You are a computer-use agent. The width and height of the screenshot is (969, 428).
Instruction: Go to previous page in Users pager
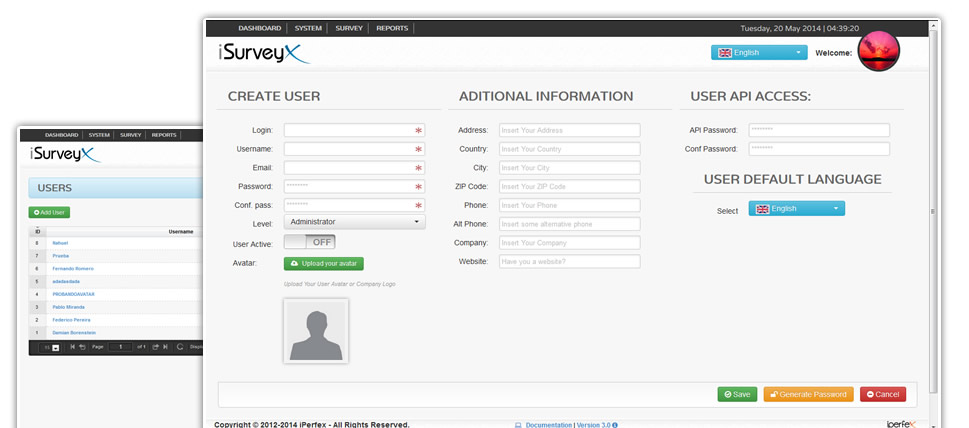coord(82,347)
